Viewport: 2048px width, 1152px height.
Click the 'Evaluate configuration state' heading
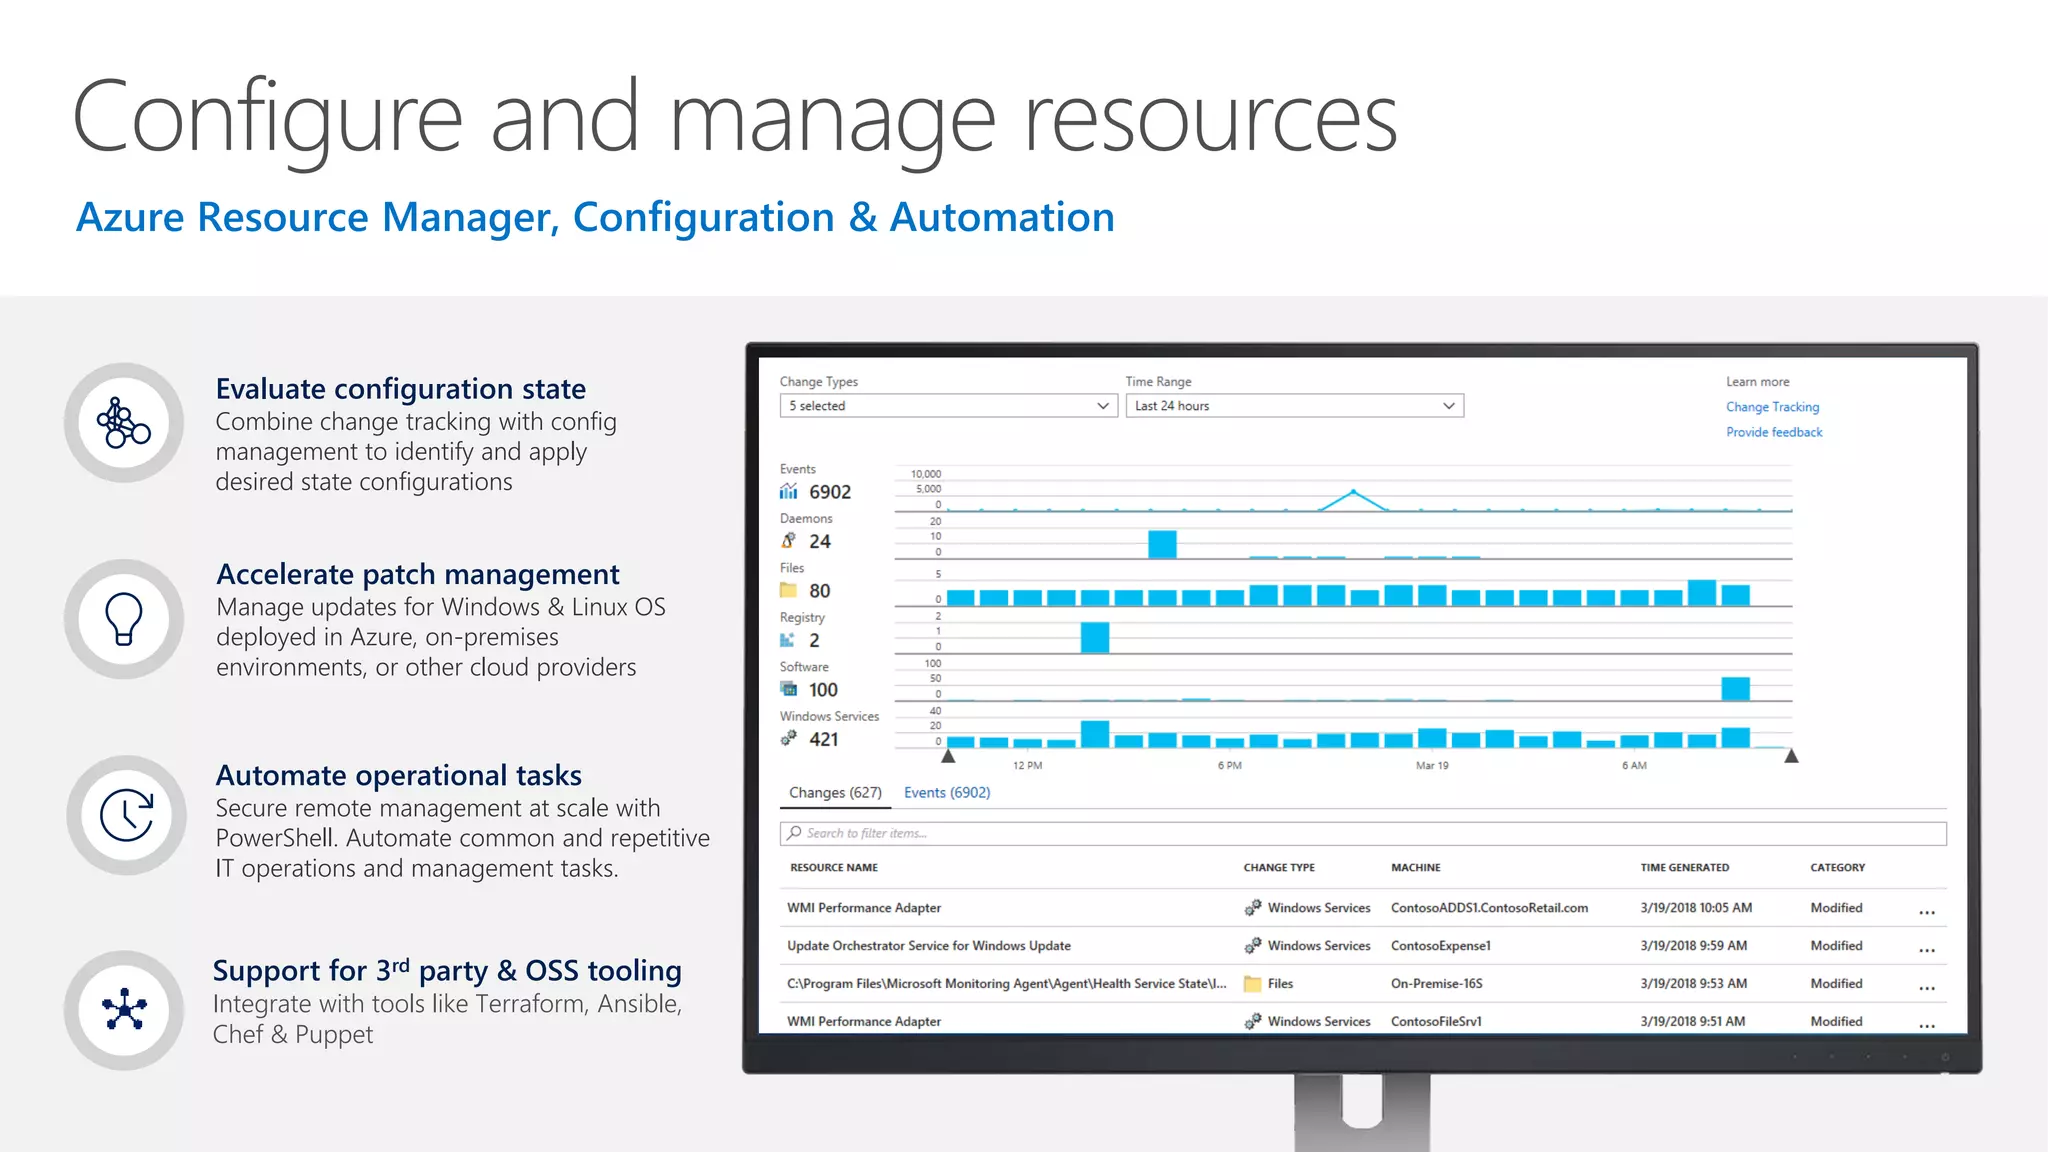(401, 389)
